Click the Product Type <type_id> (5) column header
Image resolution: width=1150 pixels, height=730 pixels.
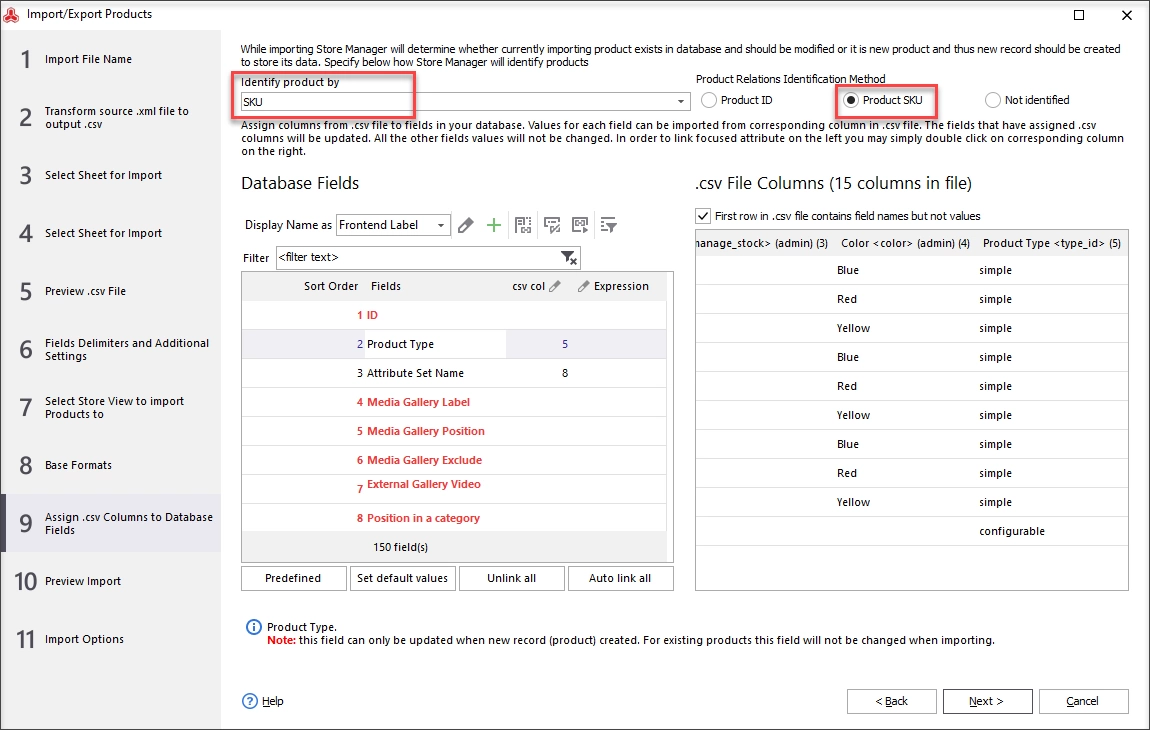point(1052,243)
